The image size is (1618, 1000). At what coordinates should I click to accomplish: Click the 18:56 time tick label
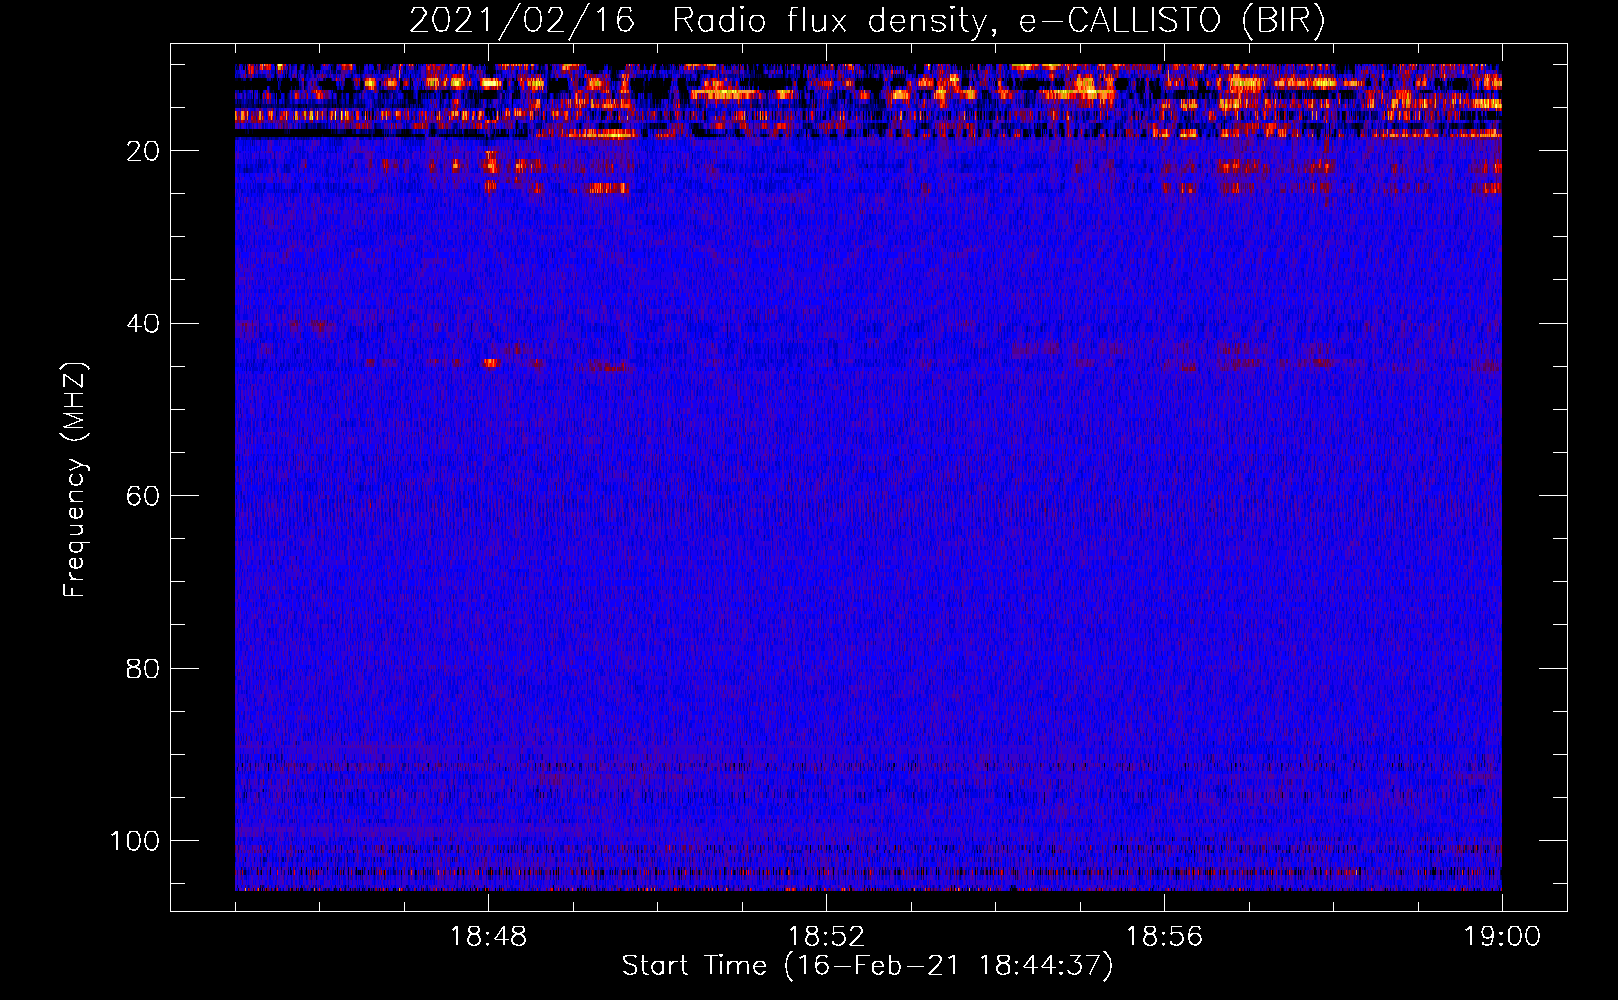[1164, 937]
